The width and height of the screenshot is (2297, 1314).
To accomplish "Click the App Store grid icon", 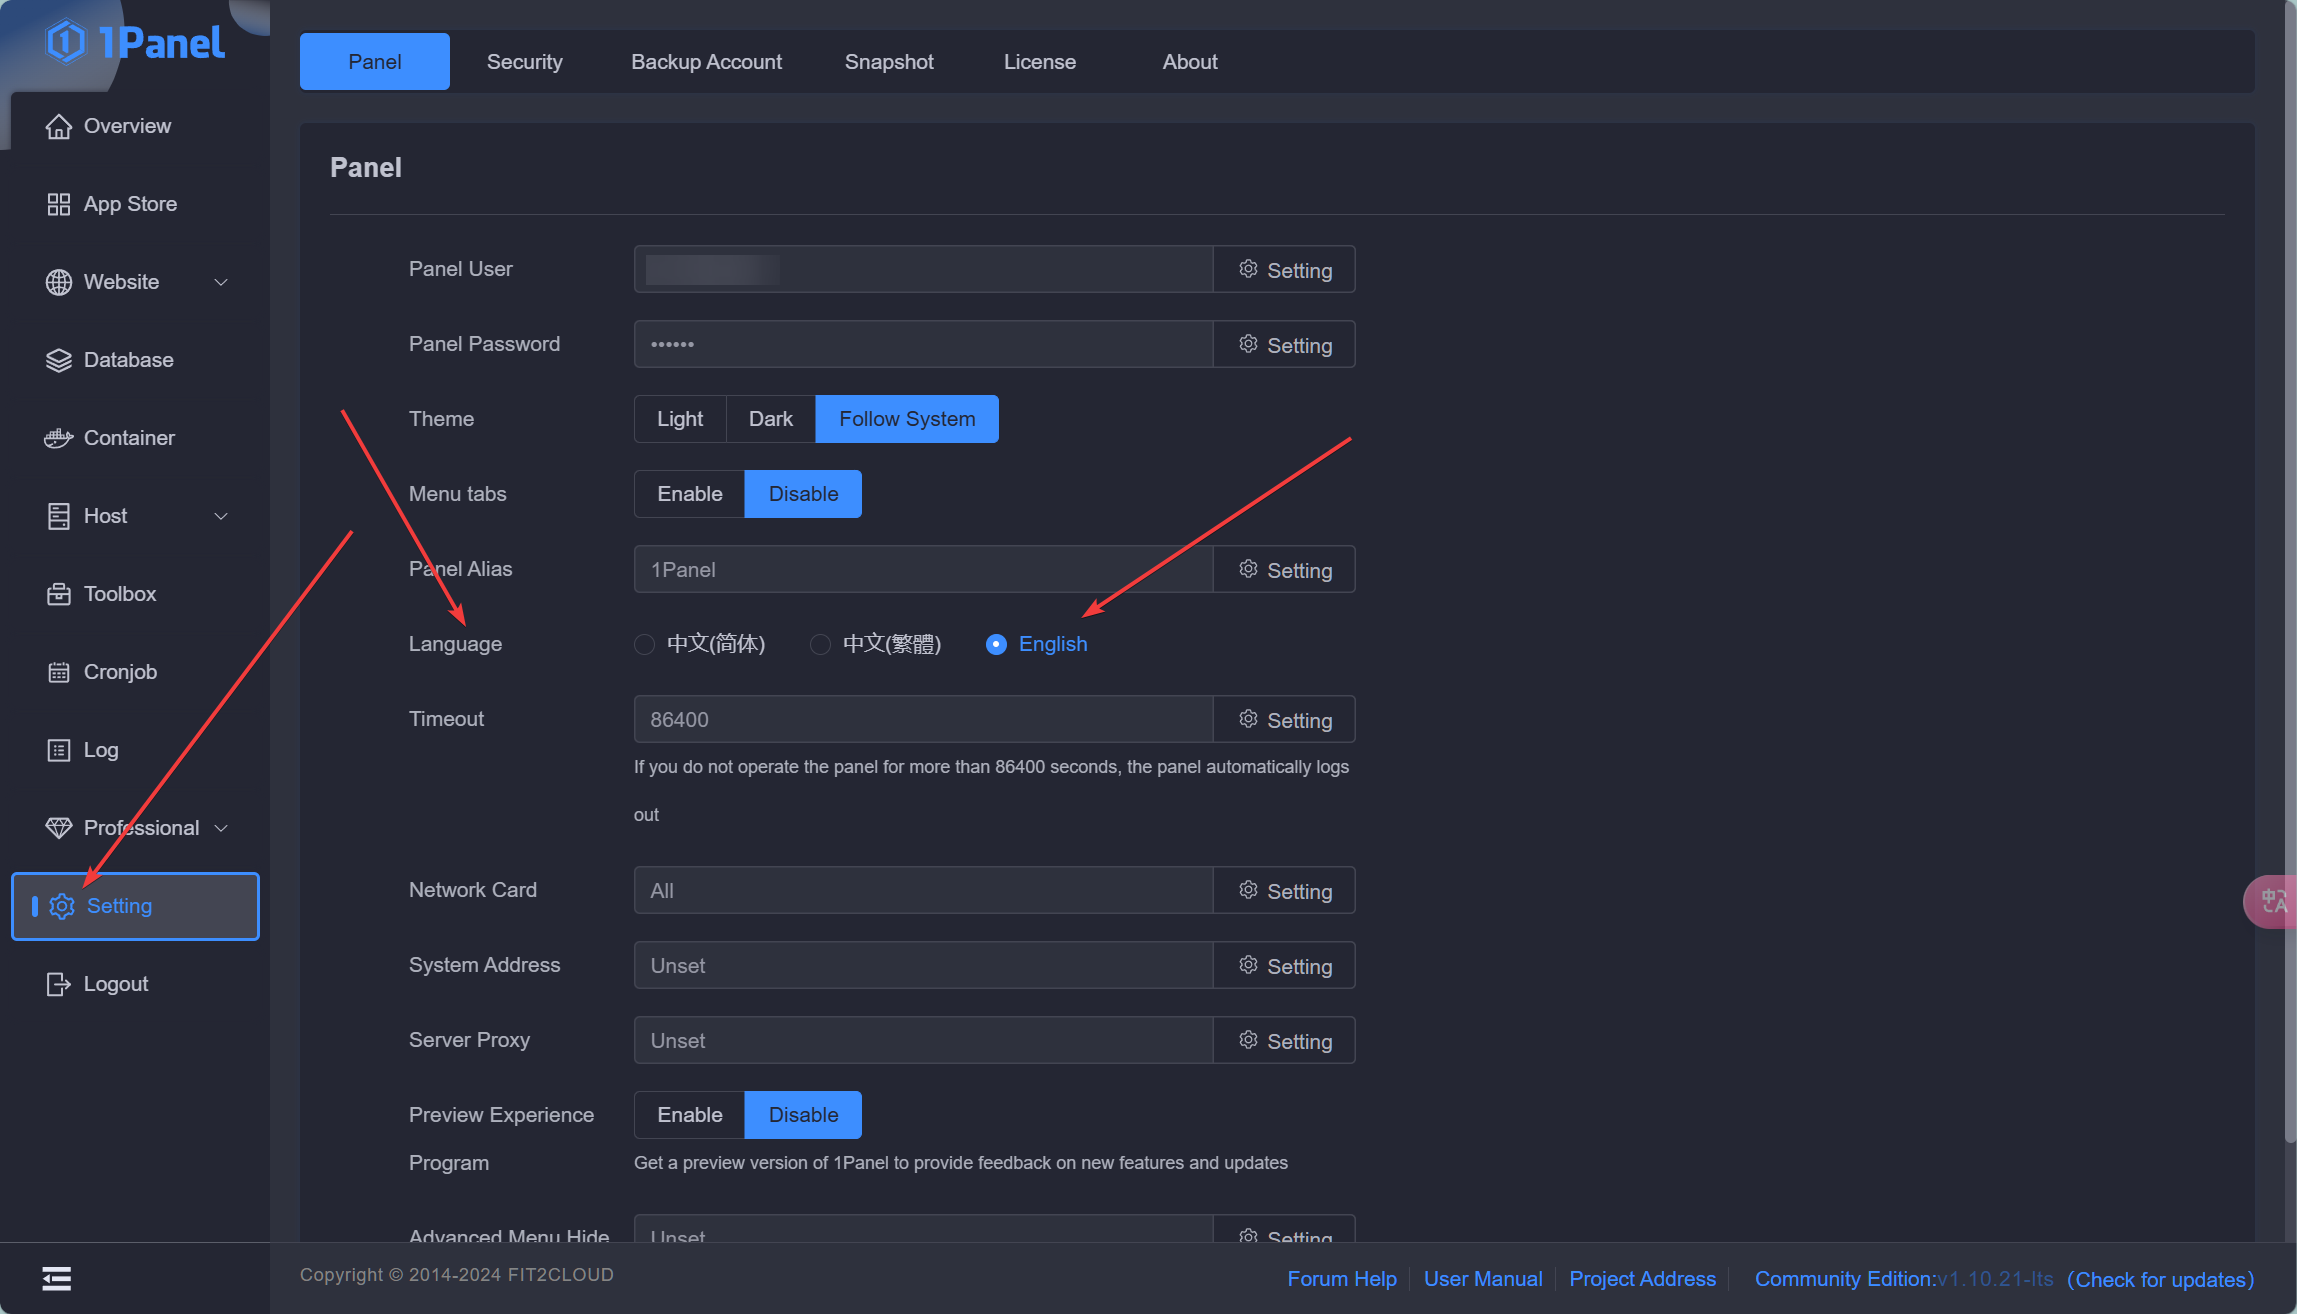I will coord(59,204).
